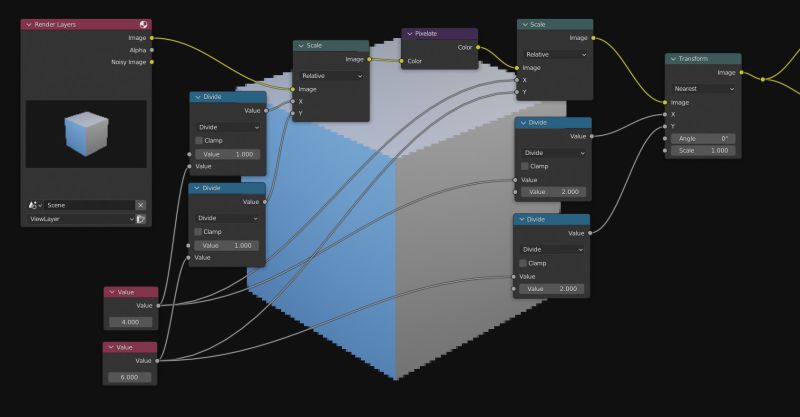Click the Pixelate Color output socket
The image size is (800, 417).
point(478,47)
